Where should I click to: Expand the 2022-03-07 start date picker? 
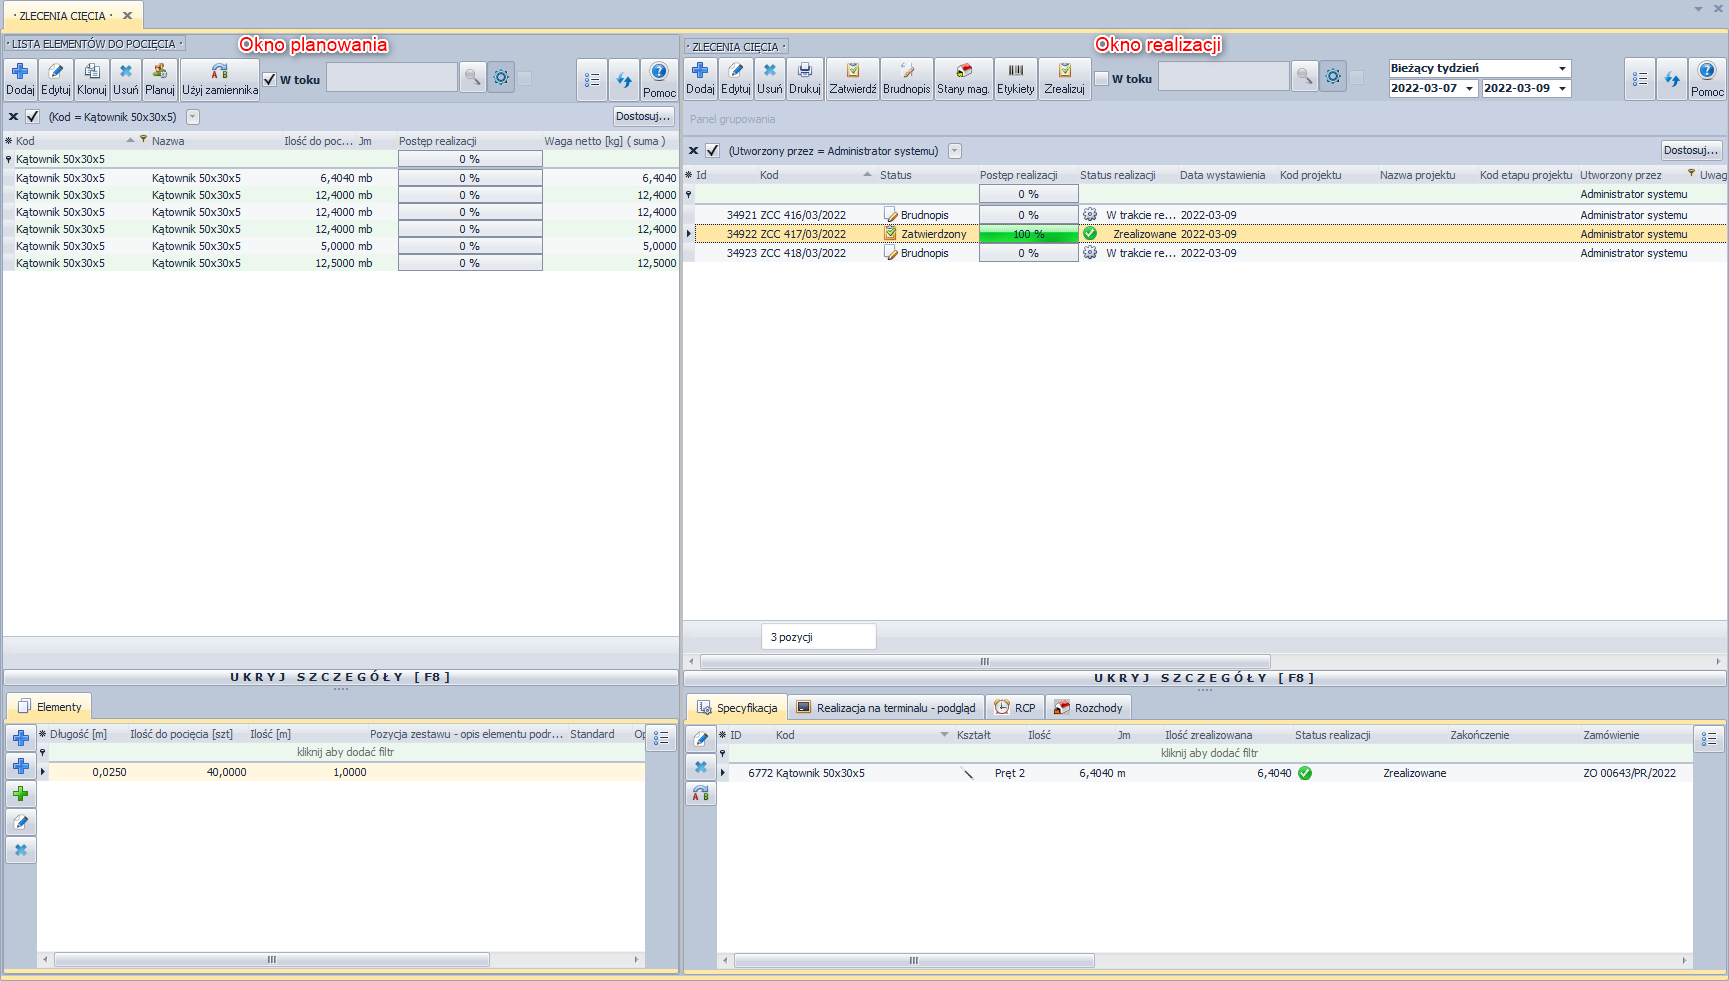tap(1469, 89)
